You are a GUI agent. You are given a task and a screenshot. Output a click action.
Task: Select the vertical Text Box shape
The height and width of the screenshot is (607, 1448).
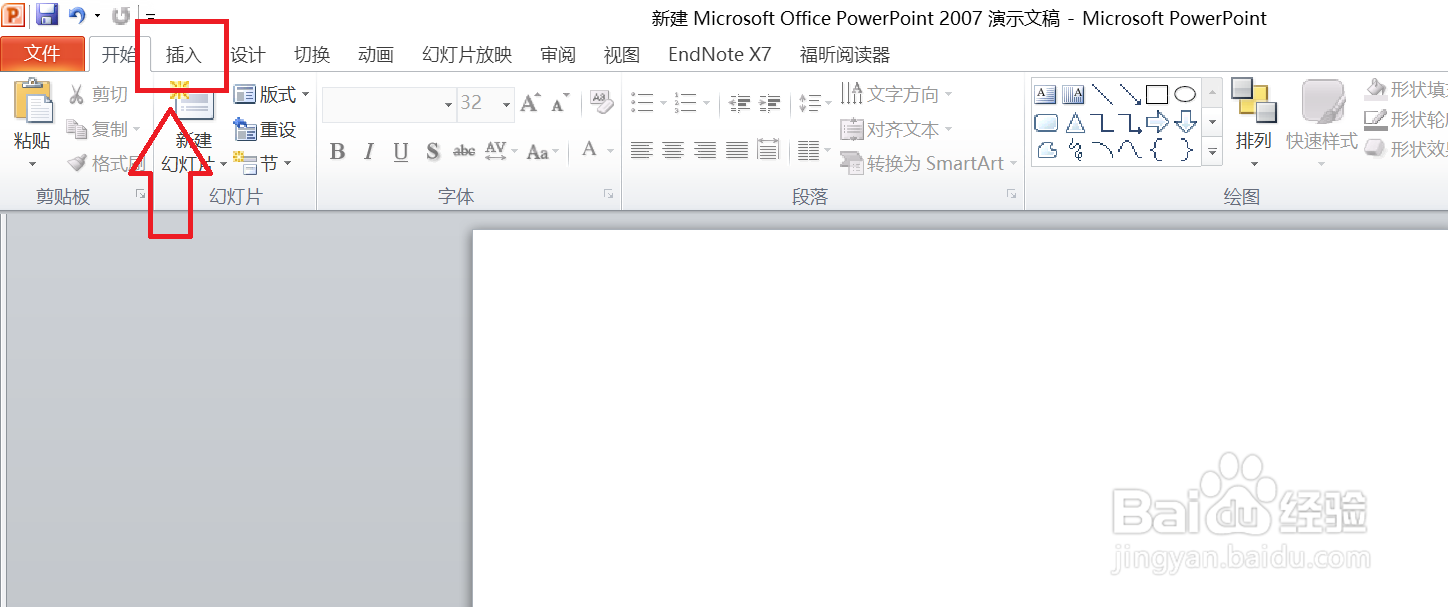(1073, 95)
